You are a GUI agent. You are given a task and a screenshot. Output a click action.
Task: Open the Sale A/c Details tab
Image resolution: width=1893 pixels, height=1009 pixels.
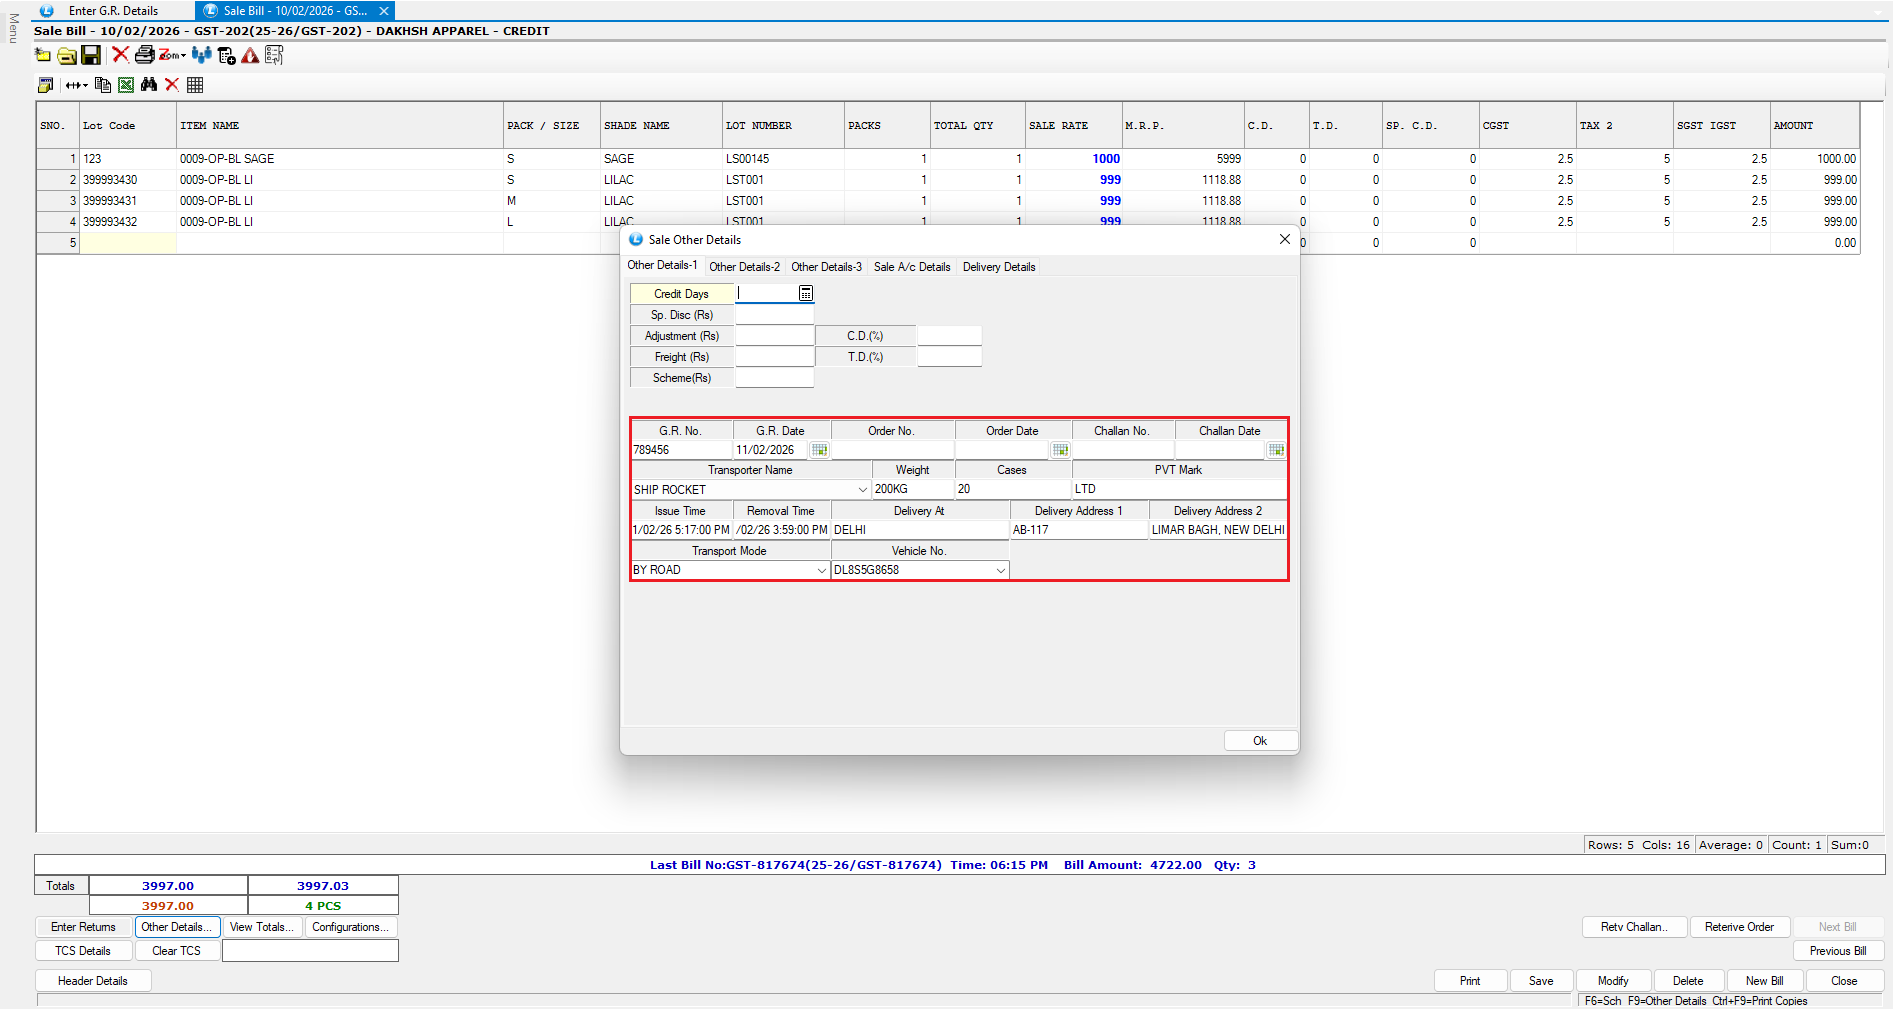pos(911,267)
